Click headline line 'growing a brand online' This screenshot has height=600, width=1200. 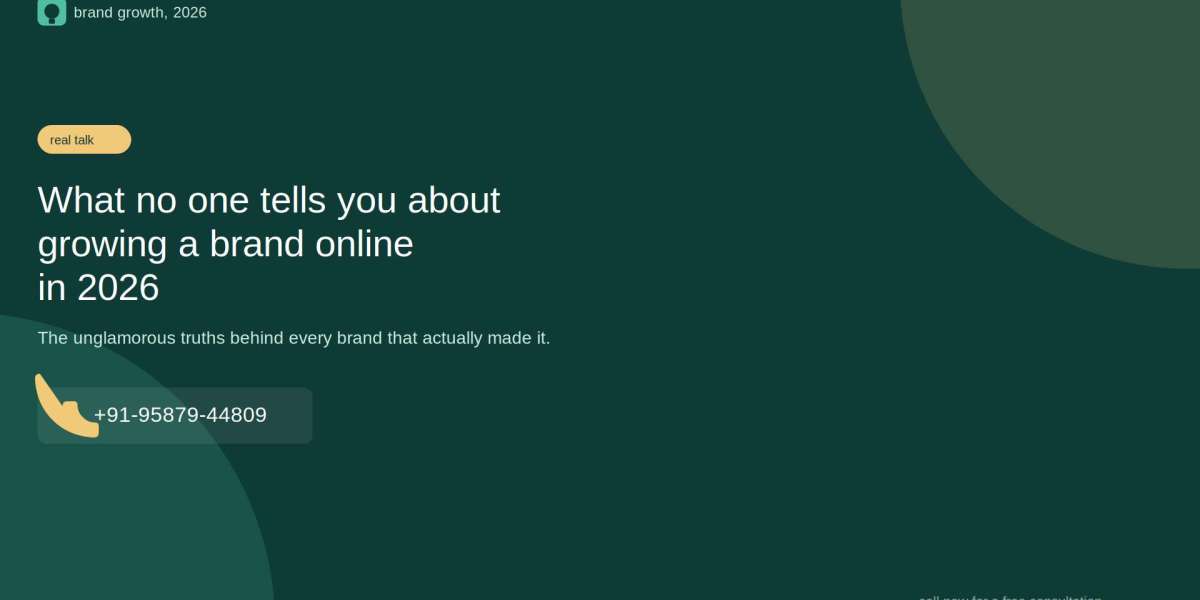[226, 245]
